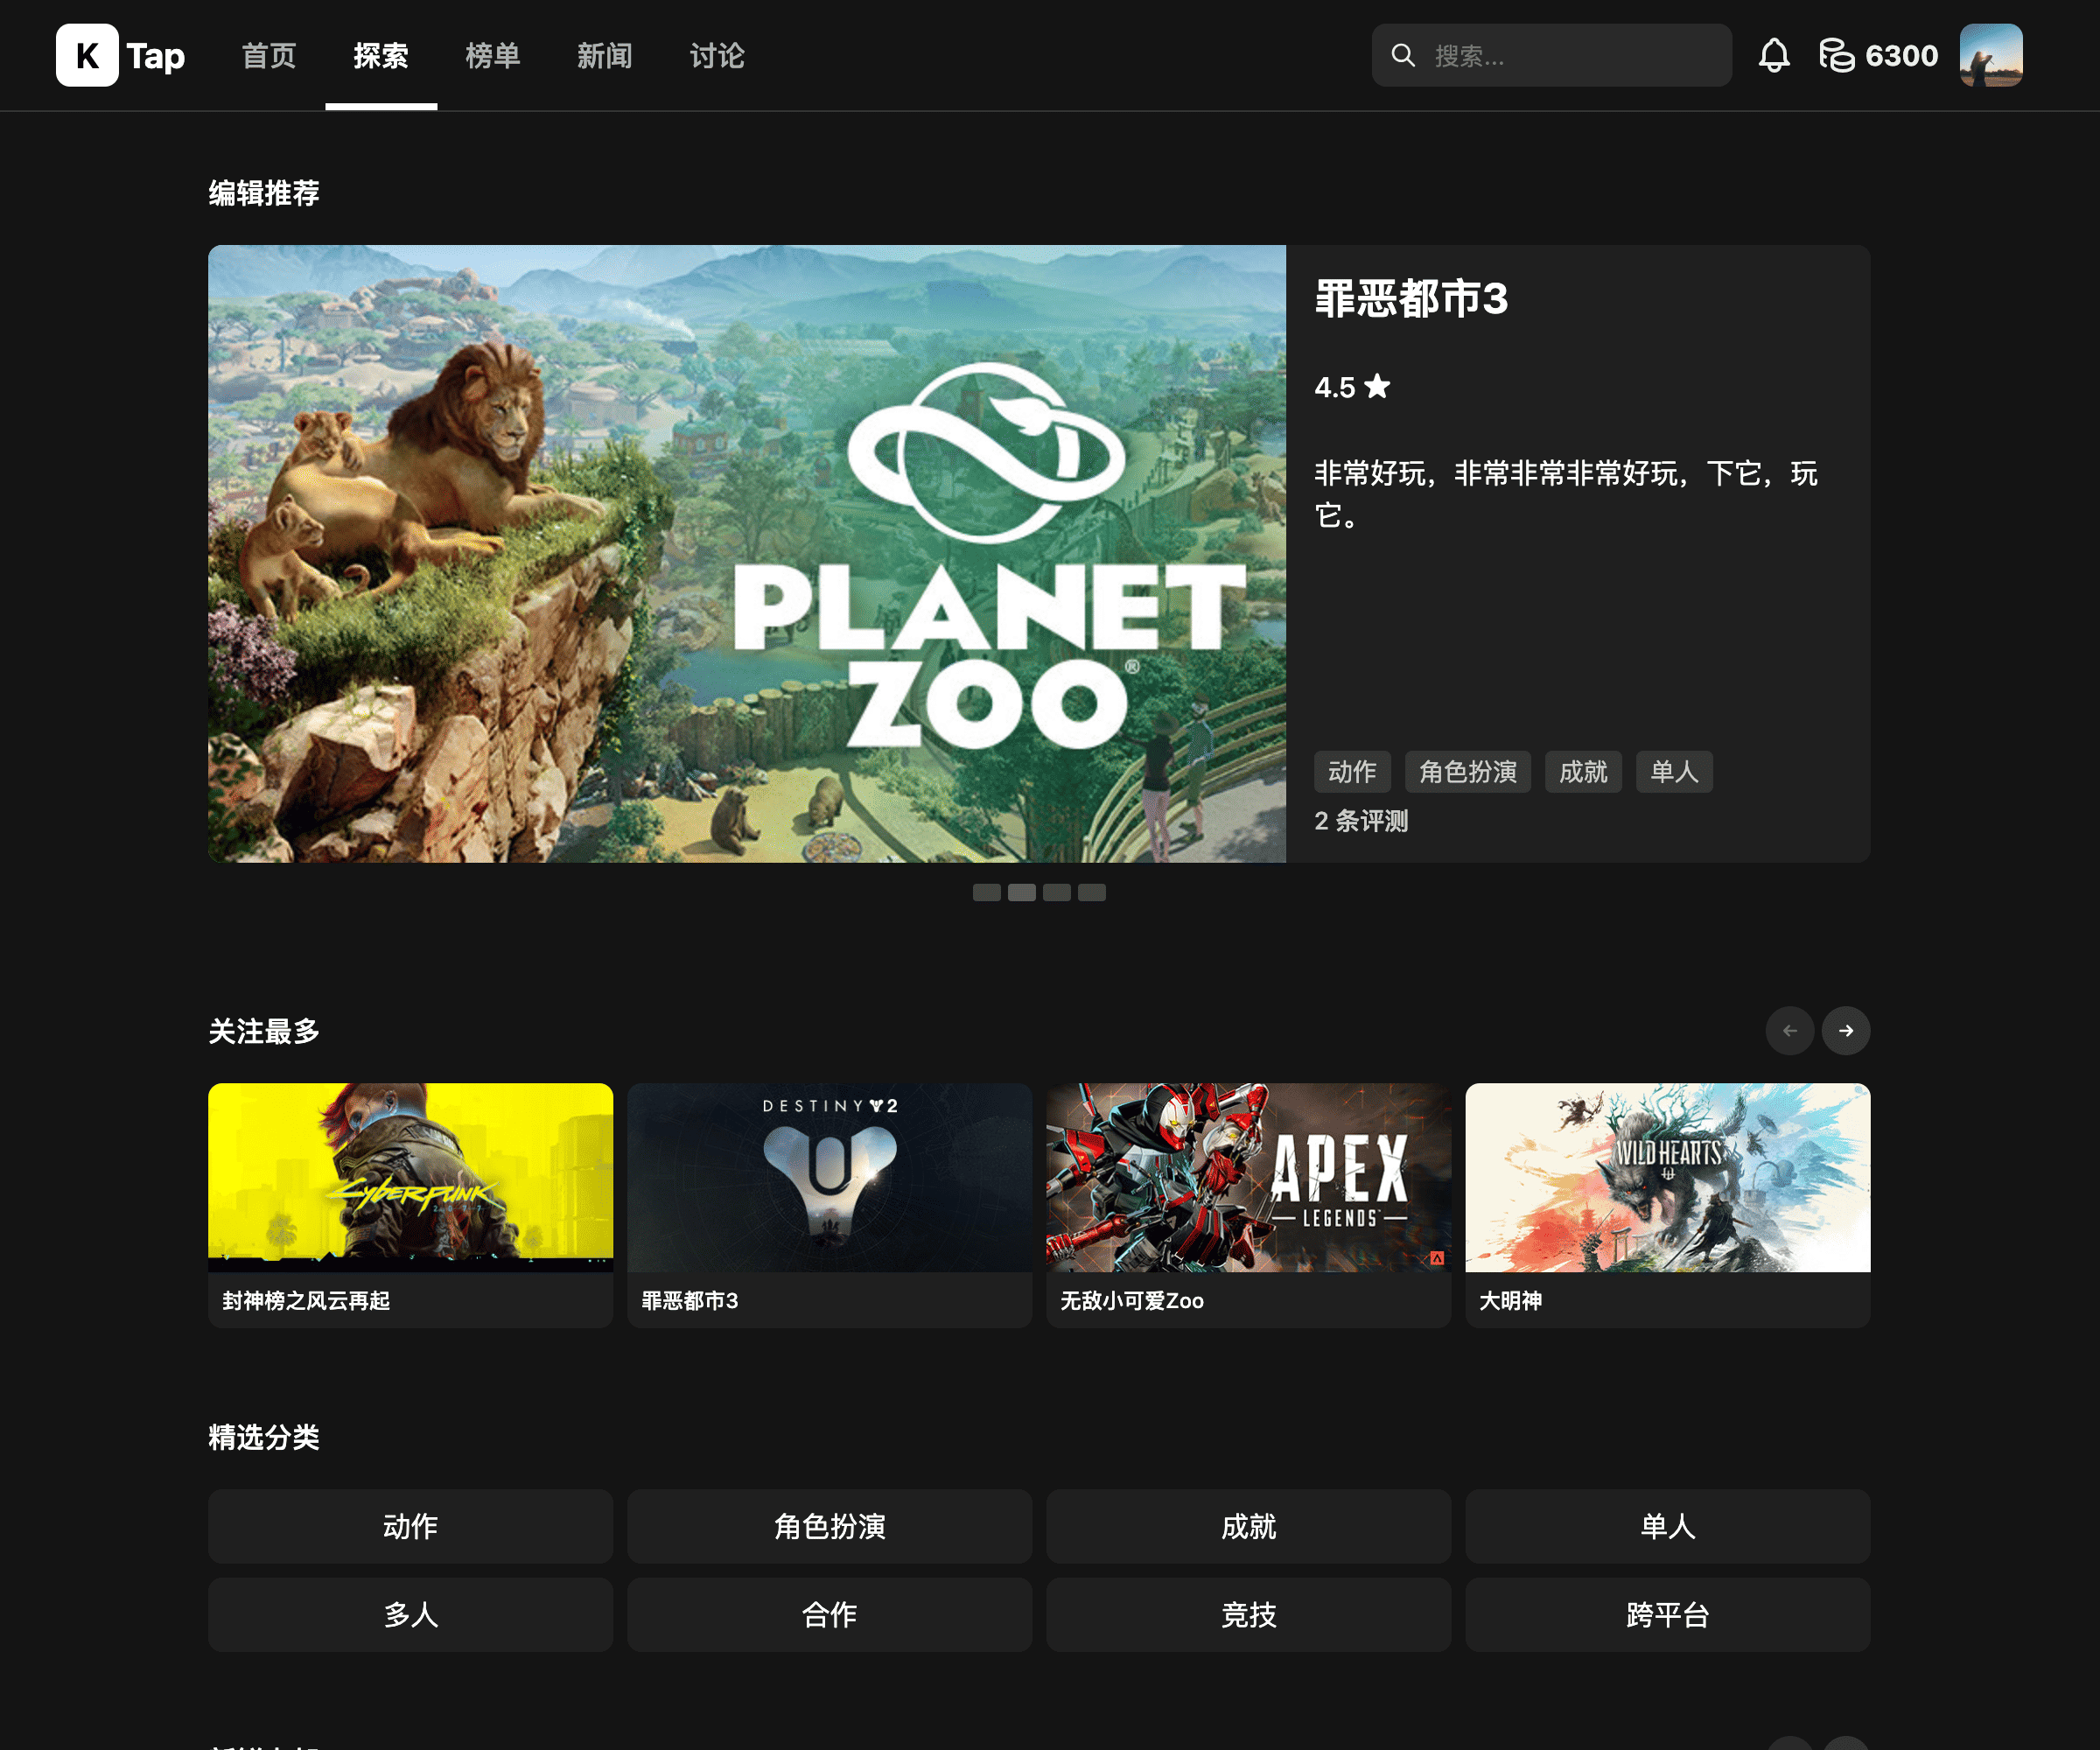Open the 讨论 navigation tab
2100x1750 pixels.
(716, 55)
